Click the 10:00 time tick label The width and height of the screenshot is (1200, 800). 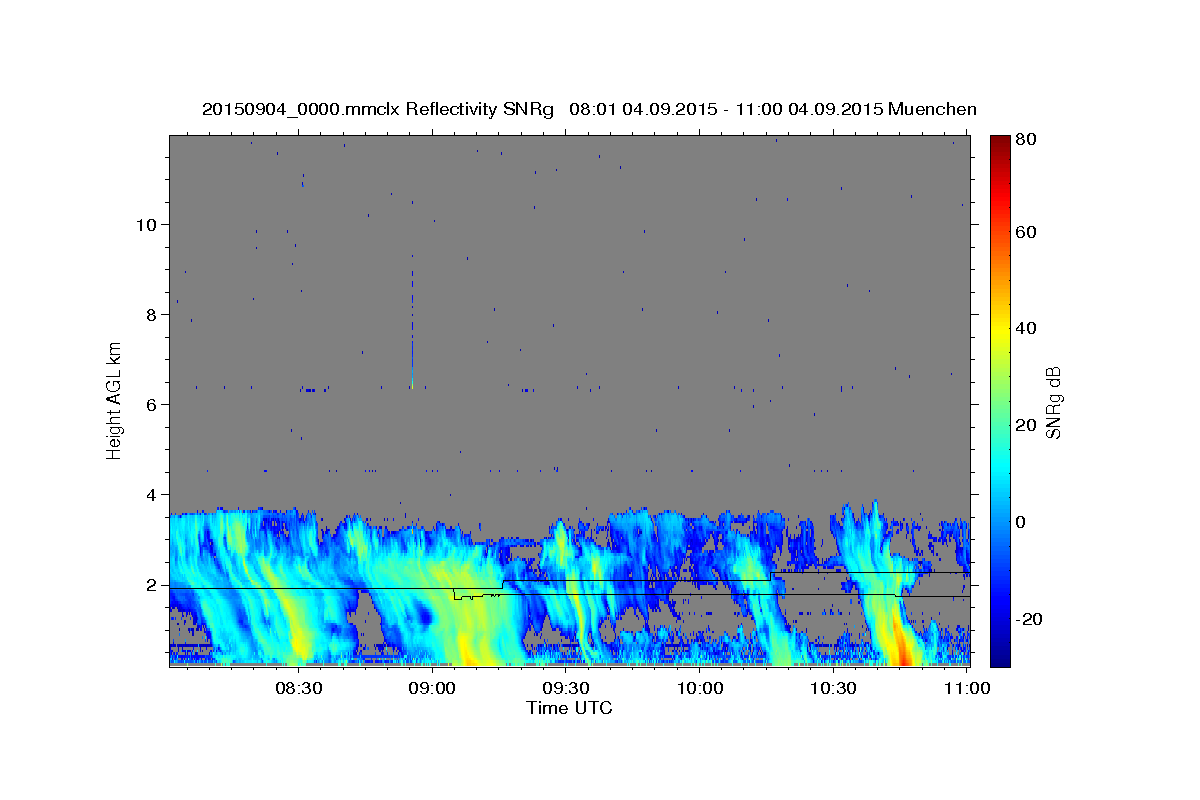pos(700,689)
